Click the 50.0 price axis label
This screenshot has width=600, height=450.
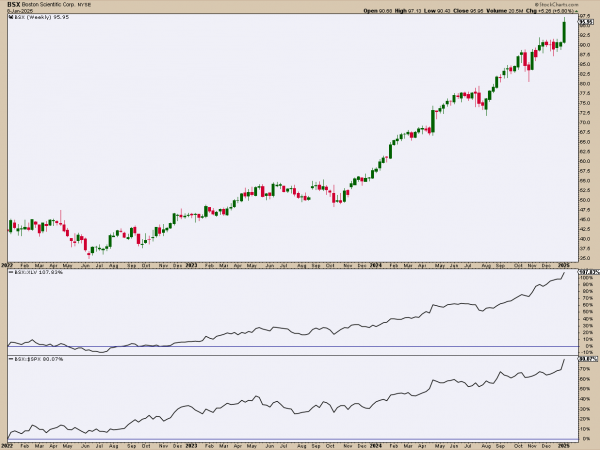coord(584,200)
